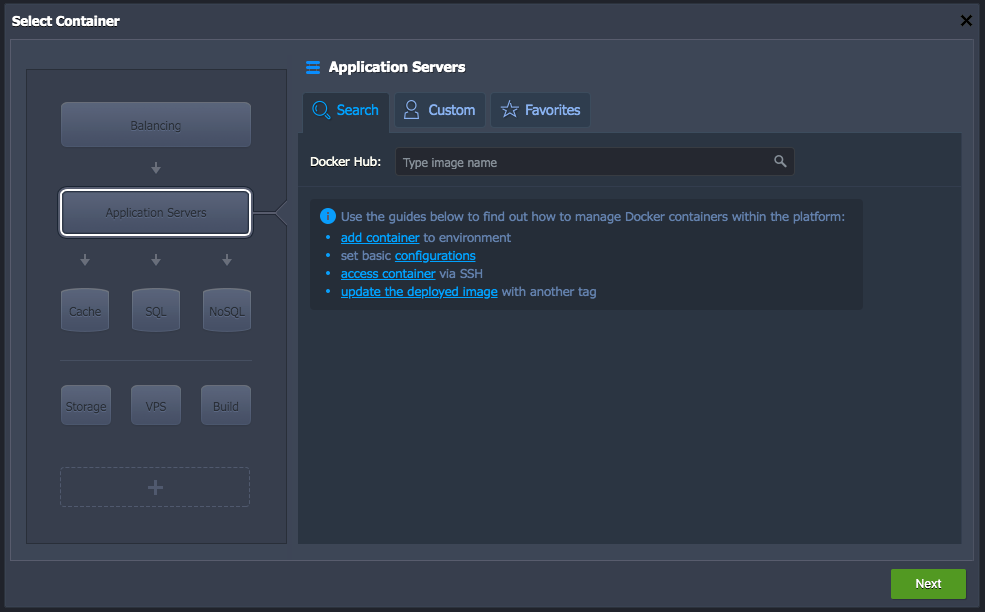
Task: Click the magnifier icon inside Docker Hub field
Action: 780,161
